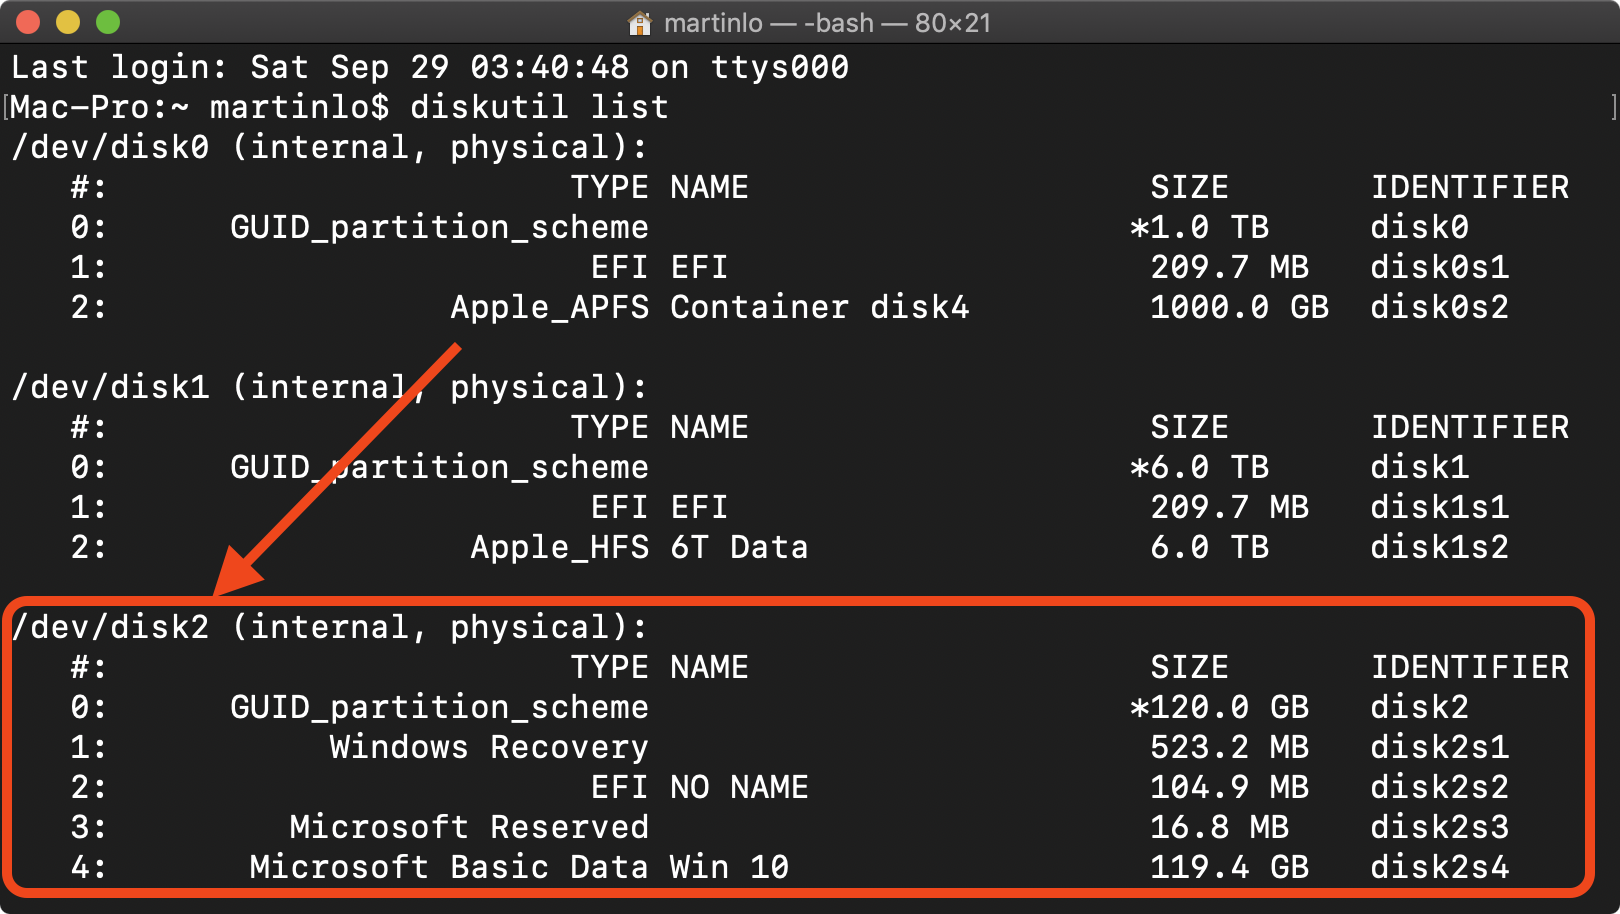This screenshot has width=1620, height=914.
Task: Click the 'disk1s2' identifier
Action: tap(1439, 547)
